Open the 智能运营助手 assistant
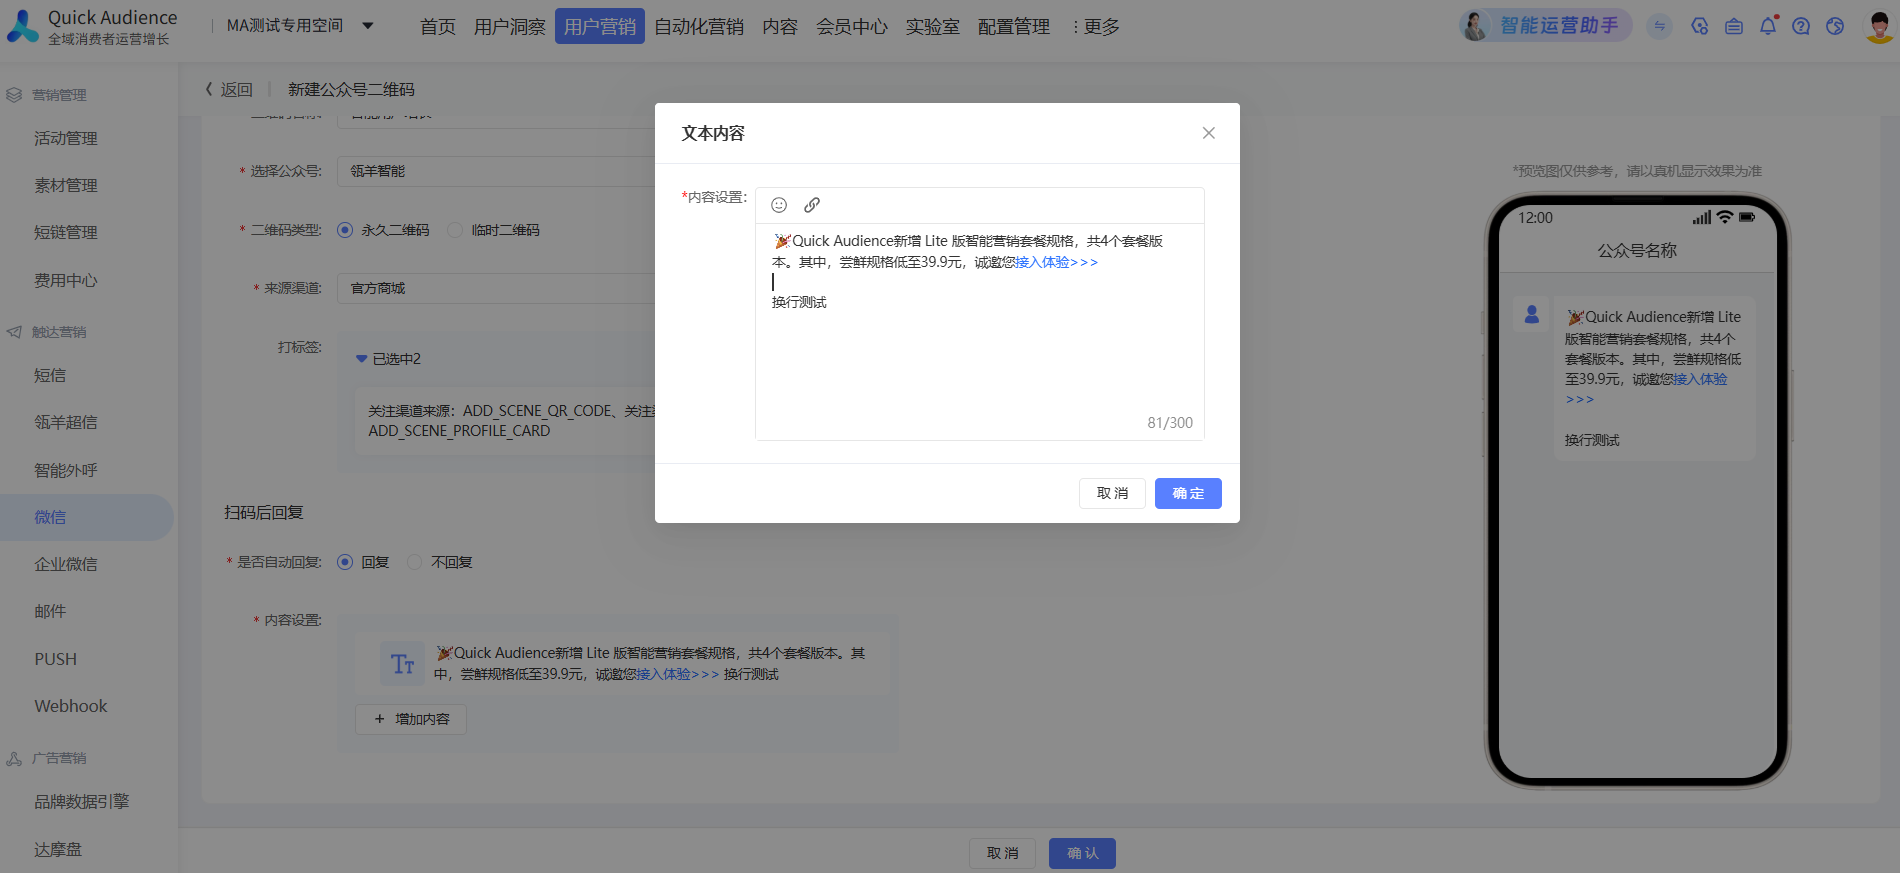This screenshot has height=873, width=1900. click(x=1545, y=25)
